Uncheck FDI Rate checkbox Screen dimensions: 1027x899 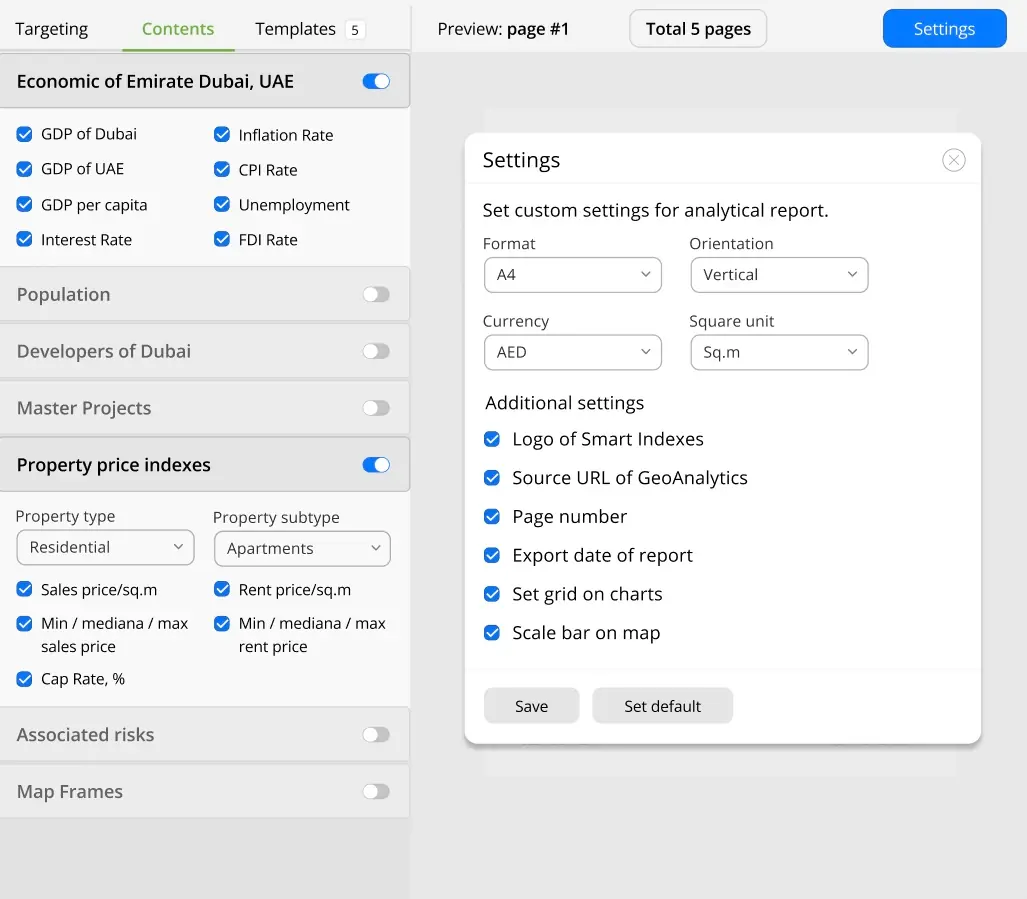222,239
